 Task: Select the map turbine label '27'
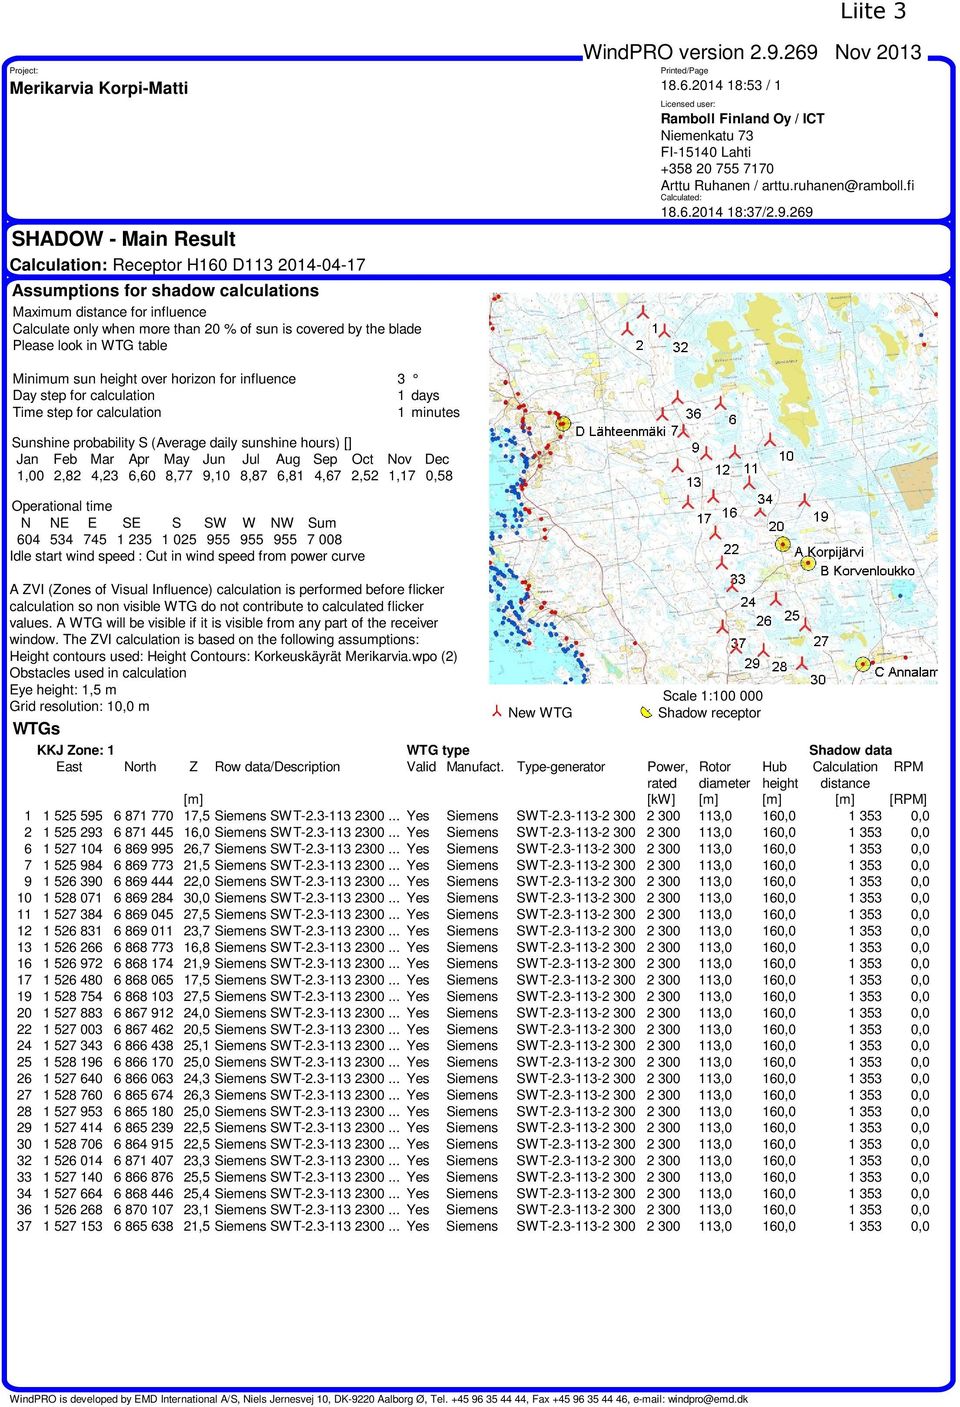pyautogui.click(x=821, y=641)
